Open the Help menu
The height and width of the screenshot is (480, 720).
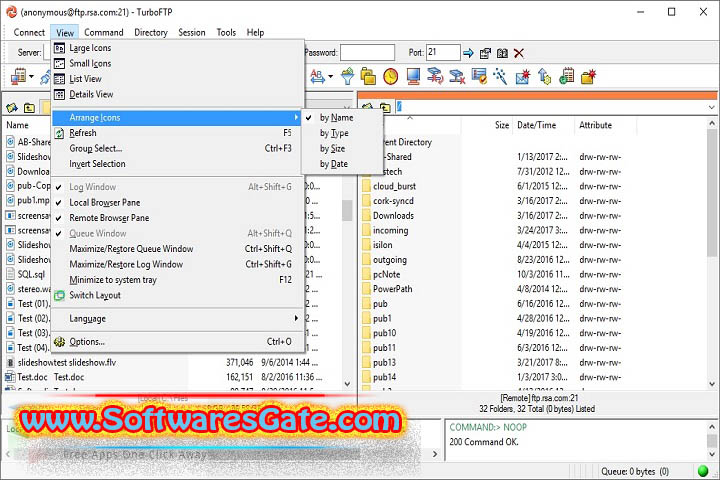coord(255,33)
